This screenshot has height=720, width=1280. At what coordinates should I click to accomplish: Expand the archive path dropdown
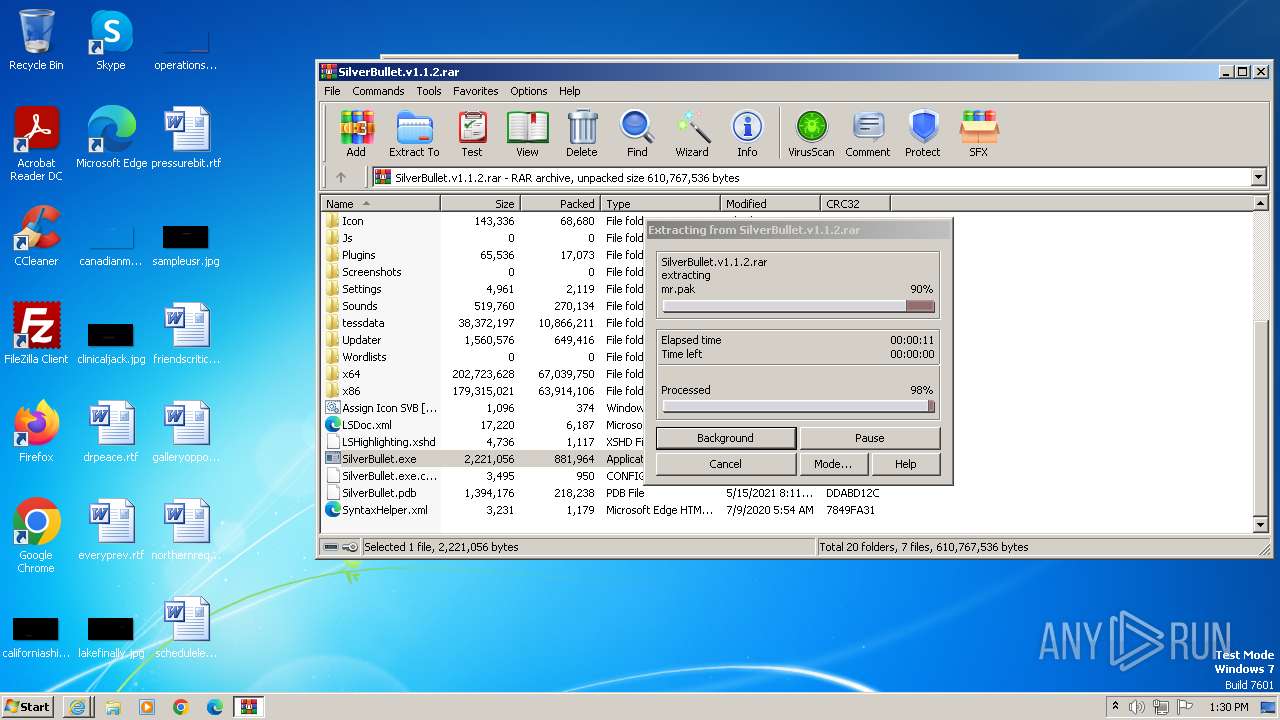click(x=1258, y=178)
